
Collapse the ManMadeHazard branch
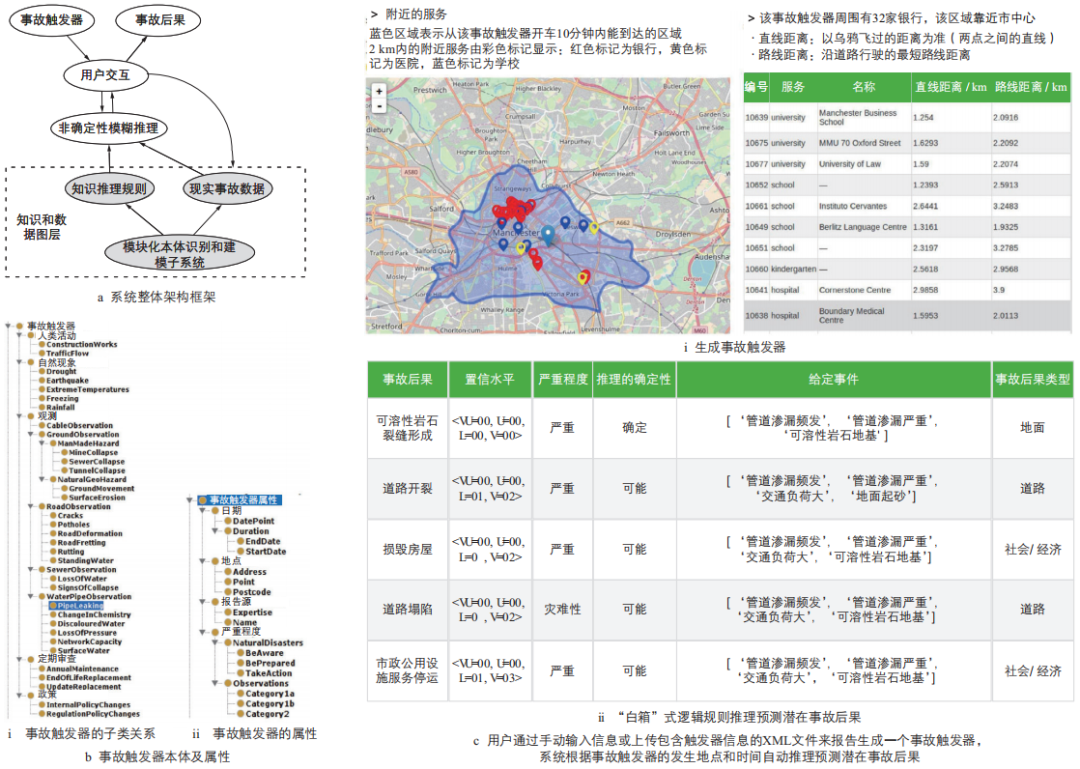42,444
